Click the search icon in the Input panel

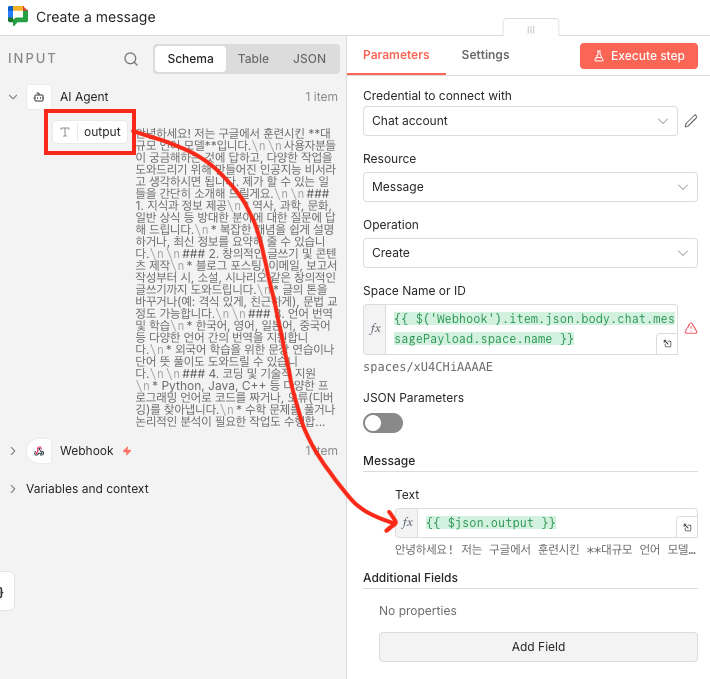[131, 59]
